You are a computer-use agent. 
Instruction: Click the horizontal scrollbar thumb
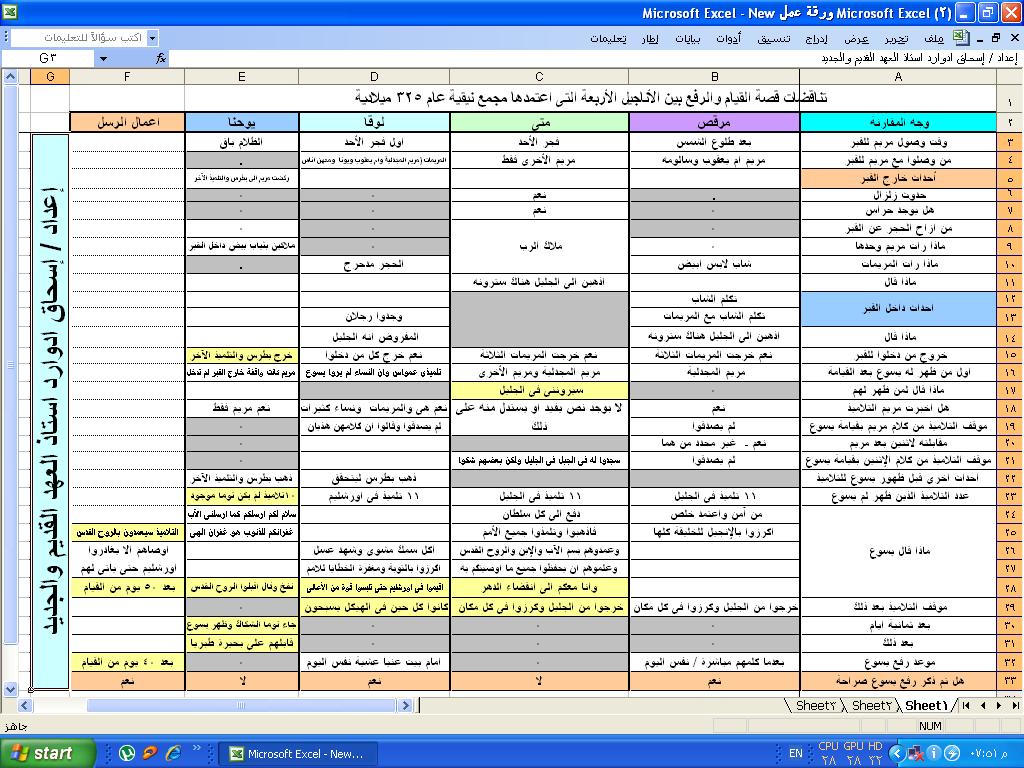point(240,705)
